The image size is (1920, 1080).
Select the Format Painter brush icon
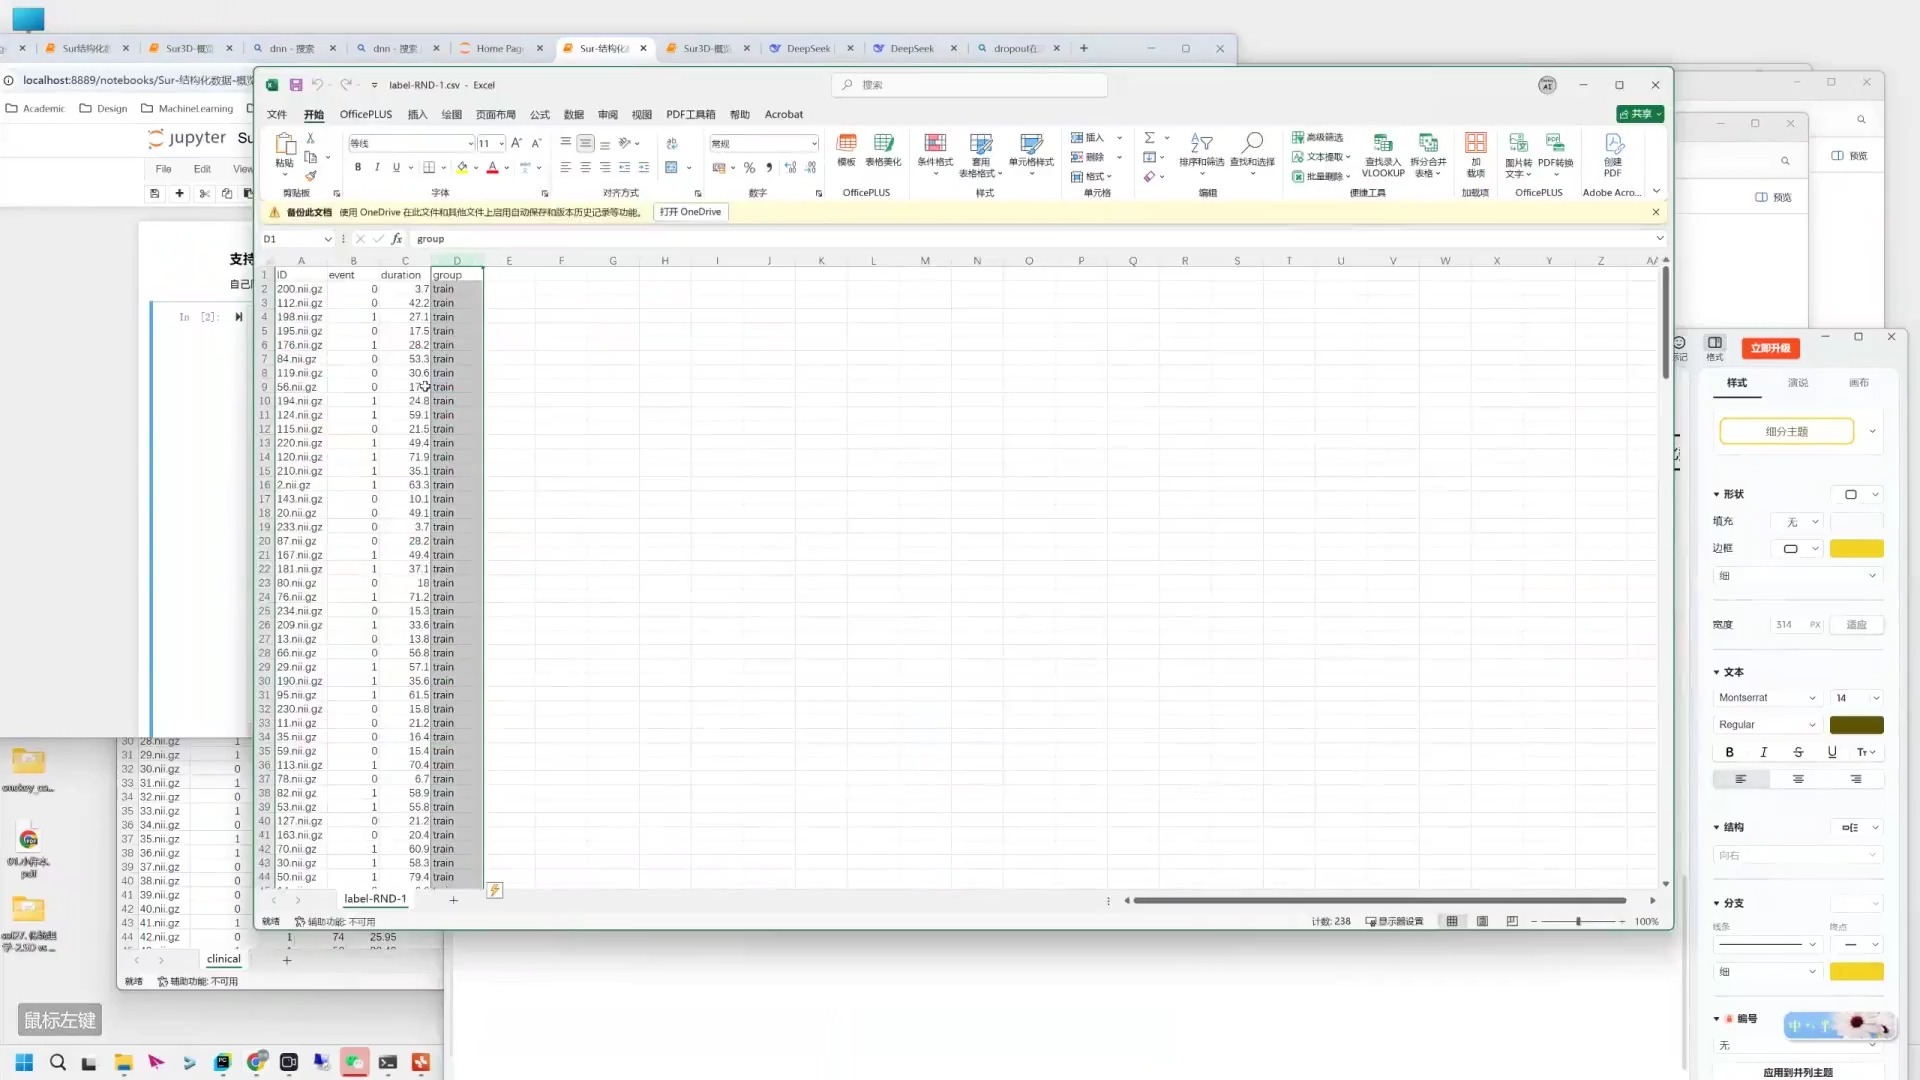311,176
